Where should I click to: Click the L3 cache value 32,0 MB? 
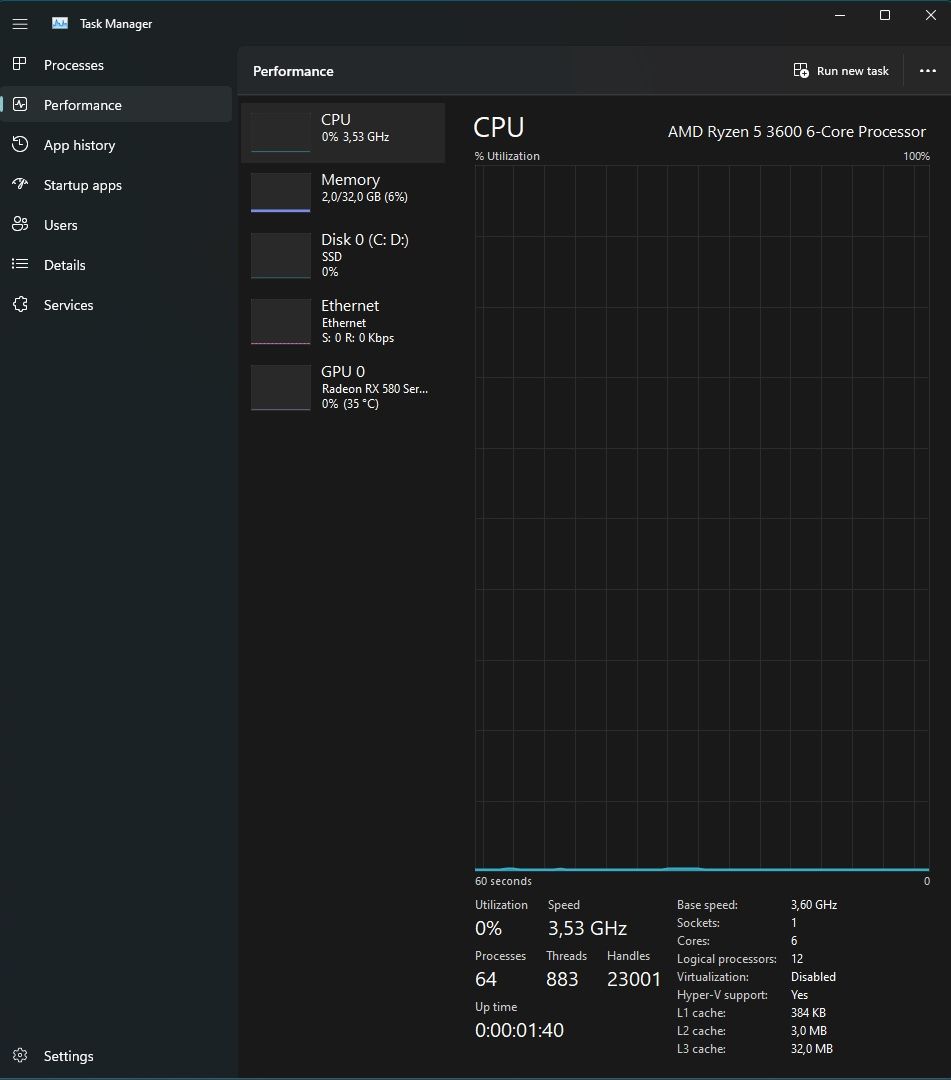812,1048
